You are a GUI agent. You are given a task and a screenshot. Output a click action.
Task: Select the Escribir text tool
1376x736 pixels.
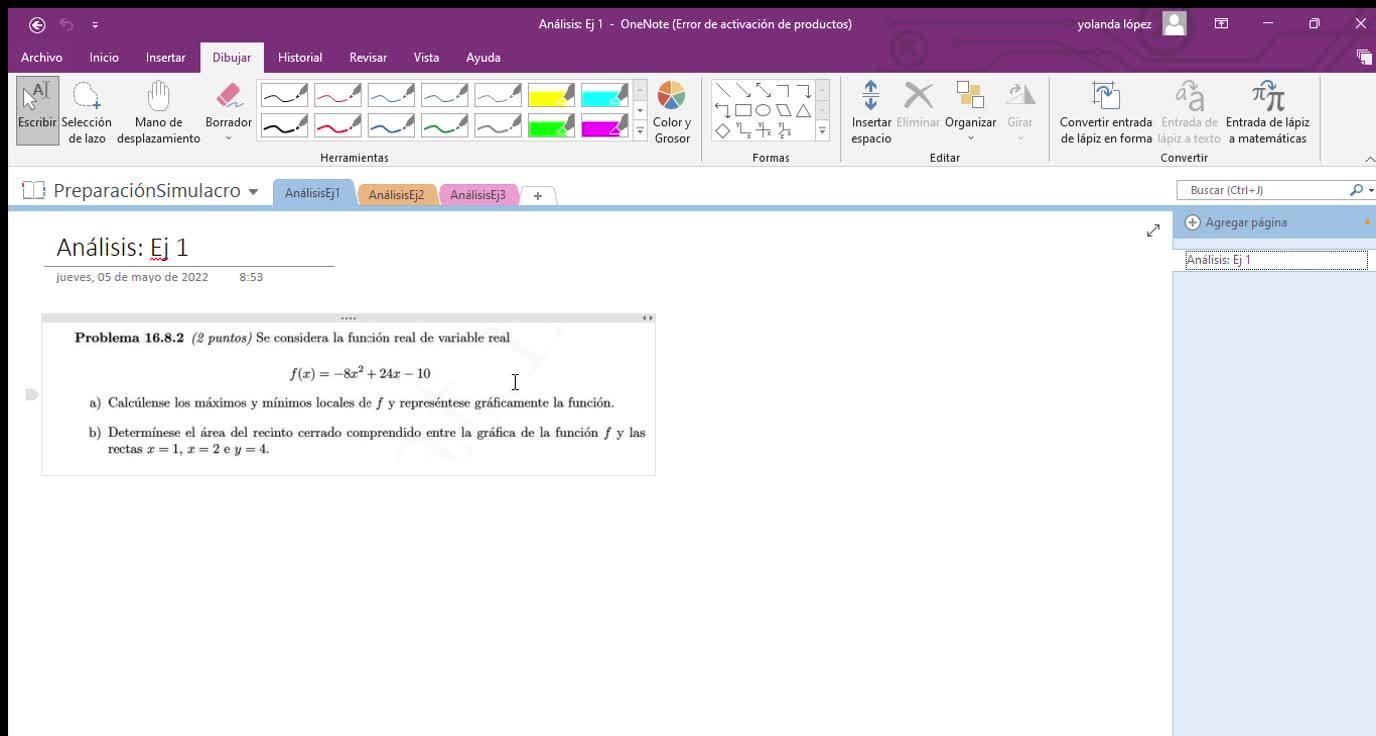[37, 110]
